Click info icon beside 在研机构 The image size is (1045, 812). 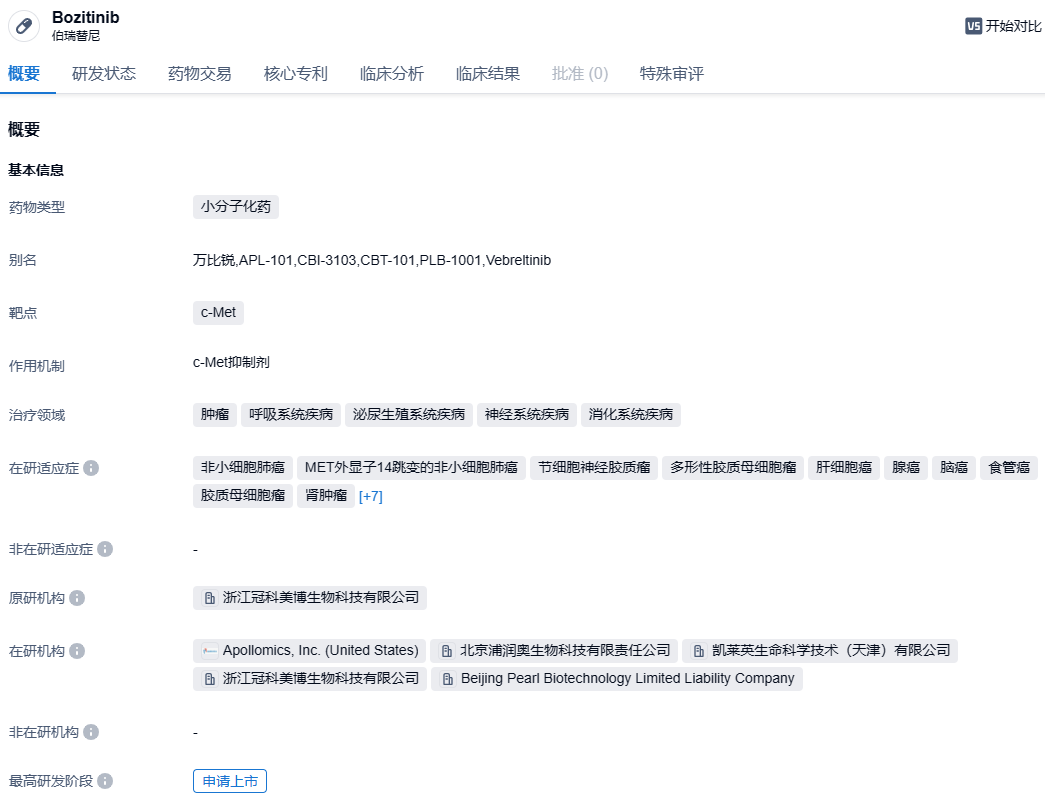tap(77, 651)
